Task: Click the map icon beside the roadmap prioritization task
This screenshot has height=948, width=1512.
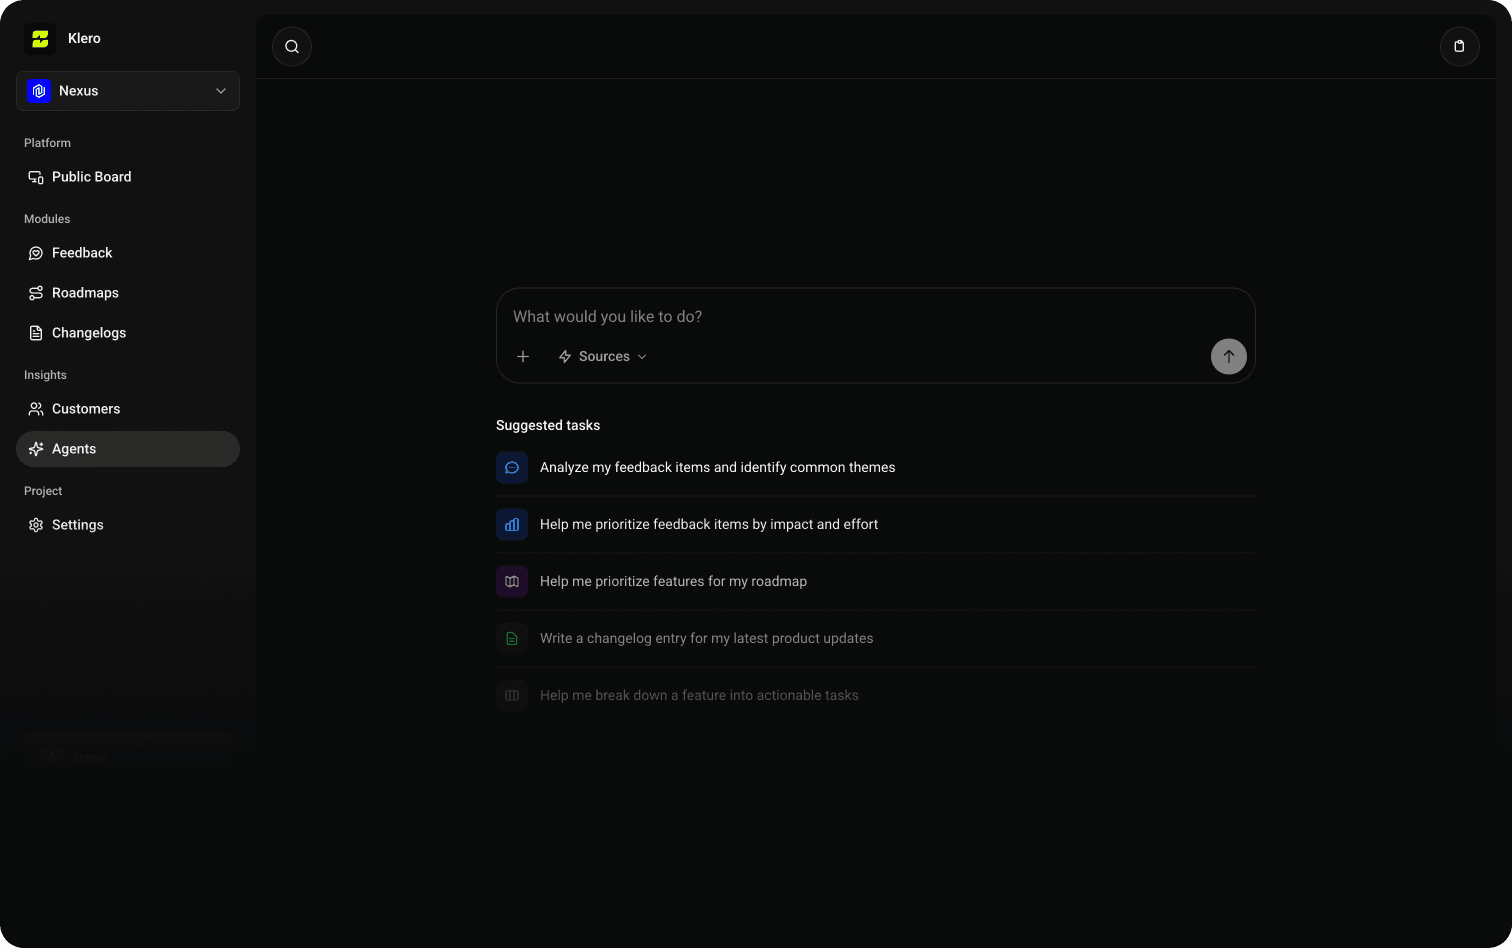Action: click(511, 581)
